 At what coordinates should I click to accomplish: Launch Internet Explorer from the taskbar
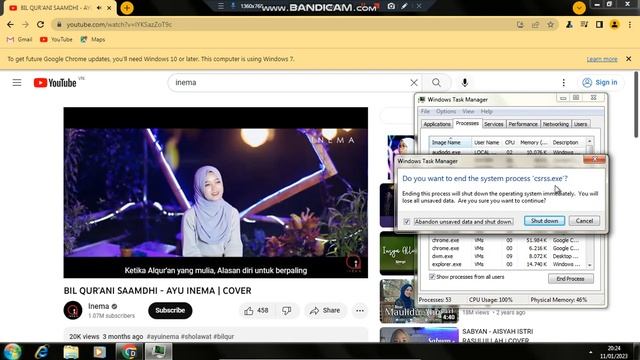[42, 351]
